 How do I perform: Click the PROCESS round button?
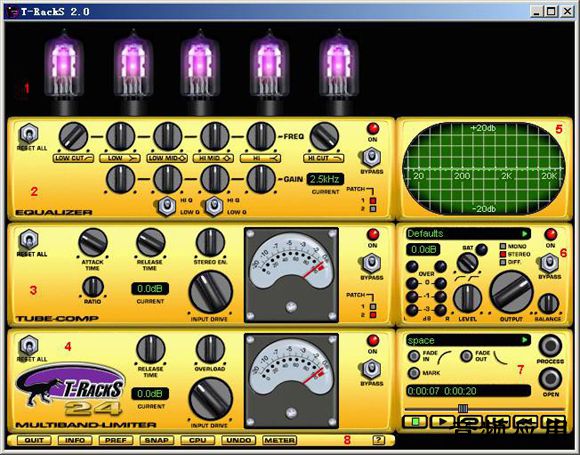pos(550,346)
